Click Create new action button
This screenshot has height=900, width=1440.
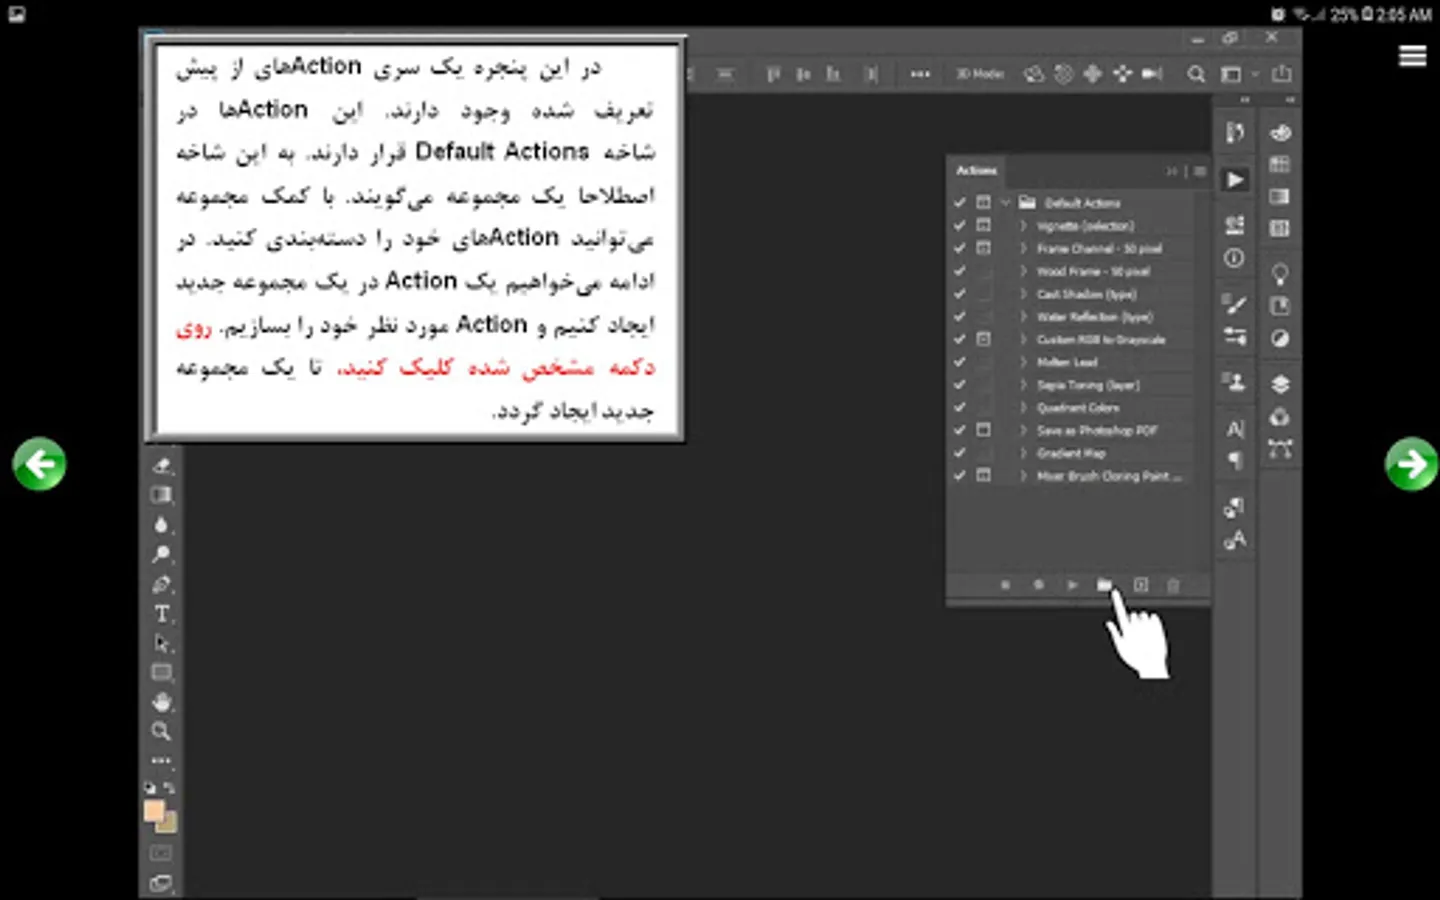(1140, 585)
